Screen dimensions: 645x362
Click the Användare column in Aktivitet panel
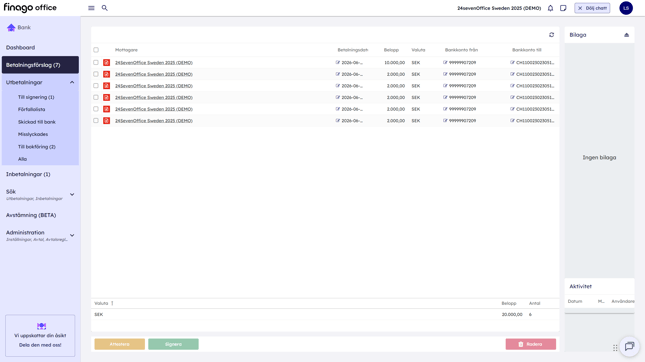(x=623, y=301)
